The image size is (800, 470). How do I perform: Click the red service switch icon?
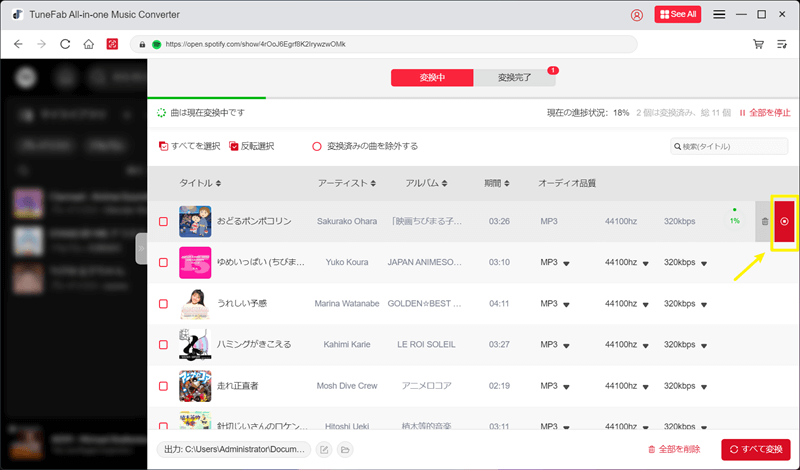[x=112, y=44]
